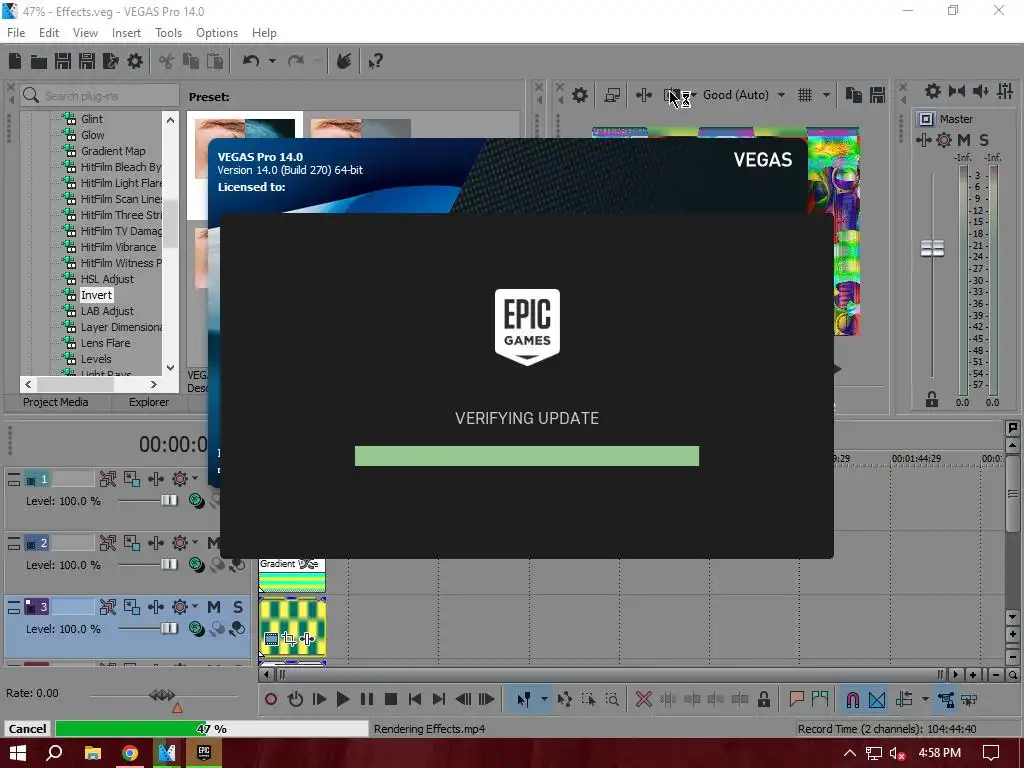Click the Cut scissors icon

coord(167,61)
